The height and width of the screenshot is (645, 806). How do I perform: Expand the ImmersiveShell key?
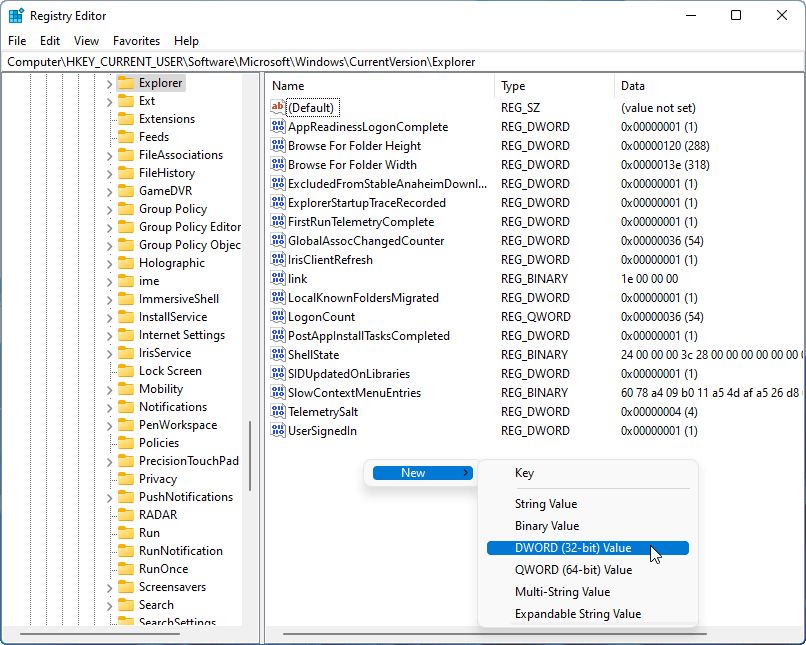(x=109, y=300)
